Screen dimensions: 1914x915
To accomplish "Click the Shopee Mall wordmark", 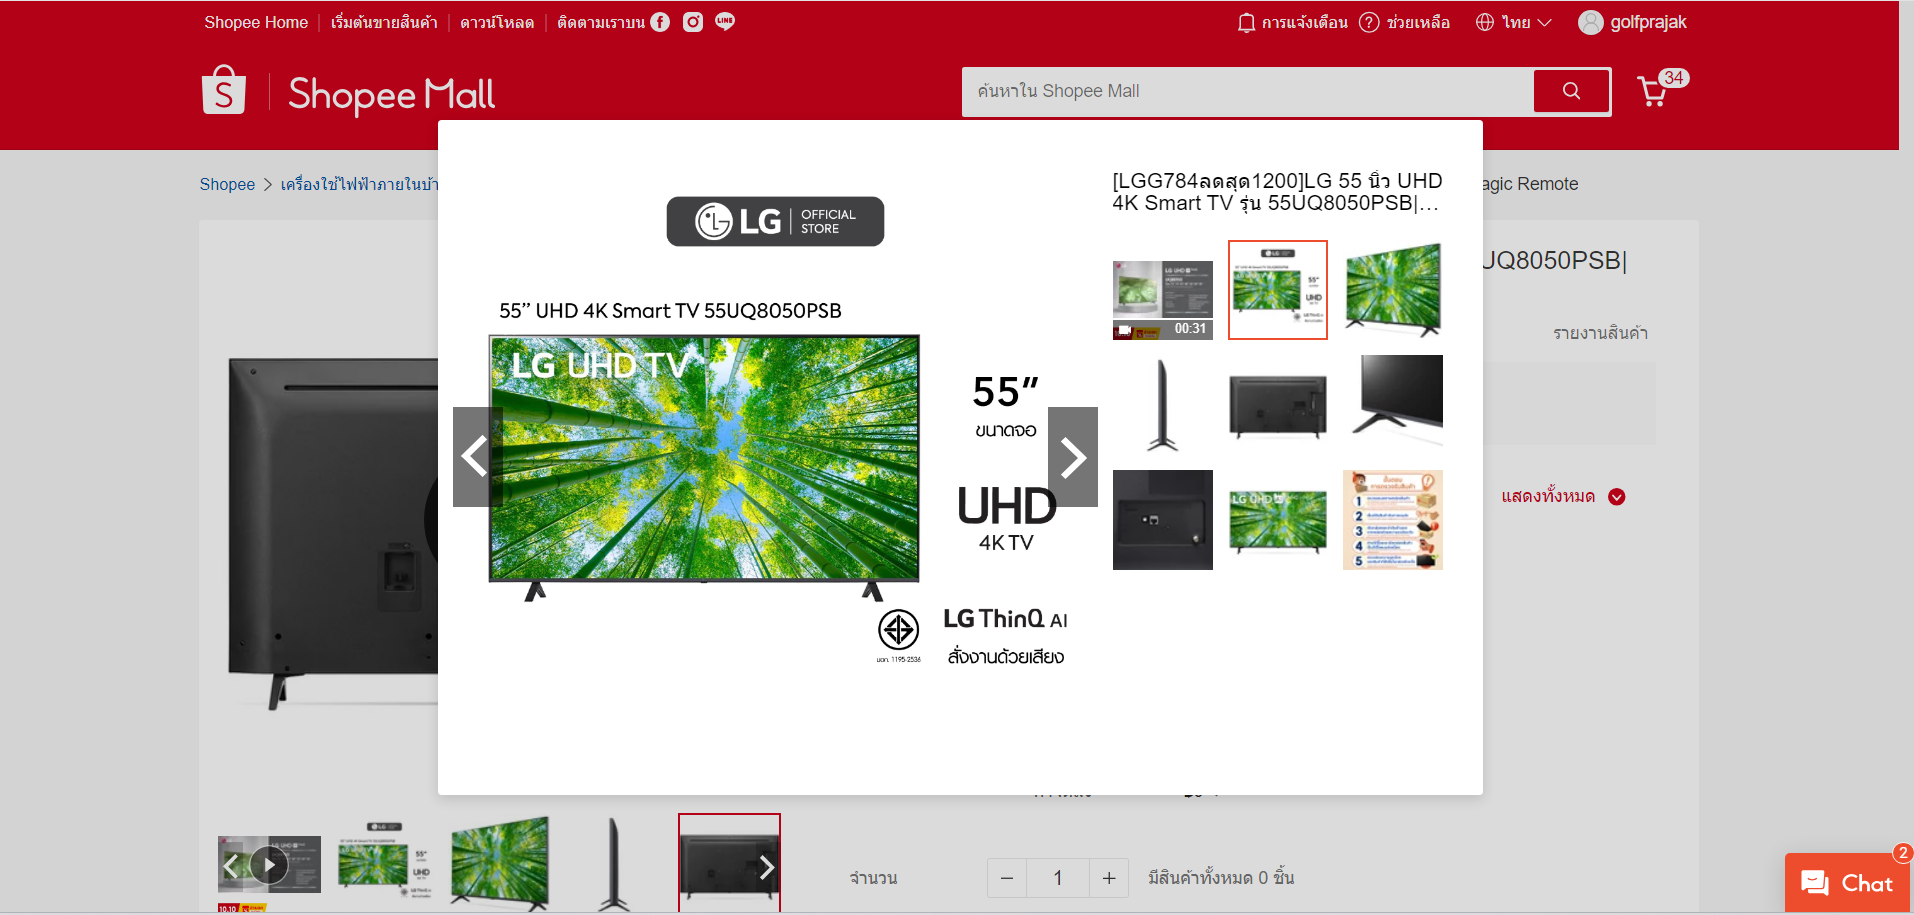I will click(x=391, y=95).
